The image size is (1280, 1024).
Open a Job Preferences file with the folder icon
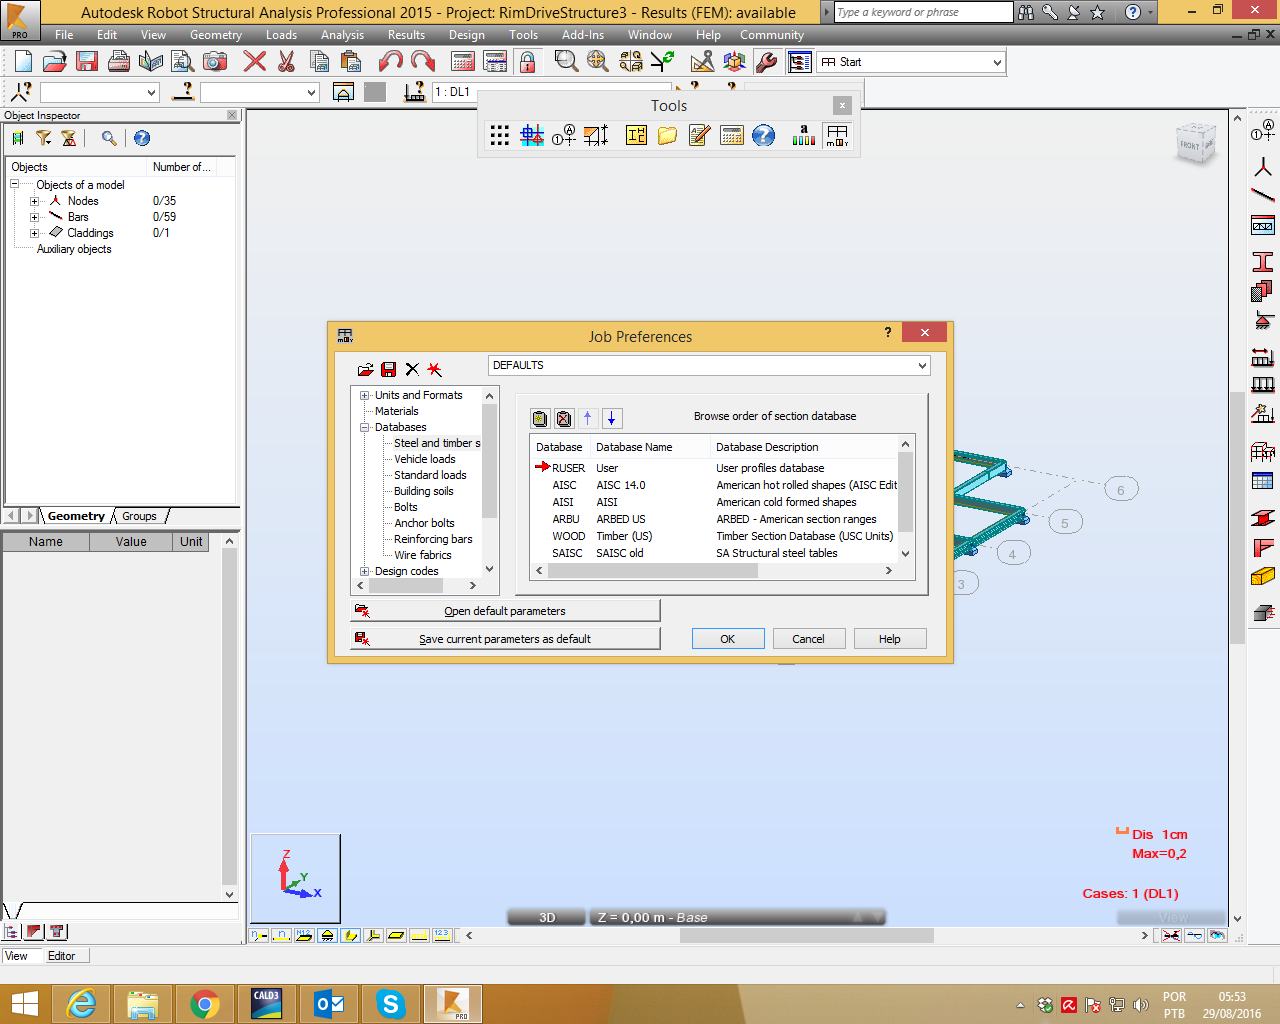coord(366,369)
